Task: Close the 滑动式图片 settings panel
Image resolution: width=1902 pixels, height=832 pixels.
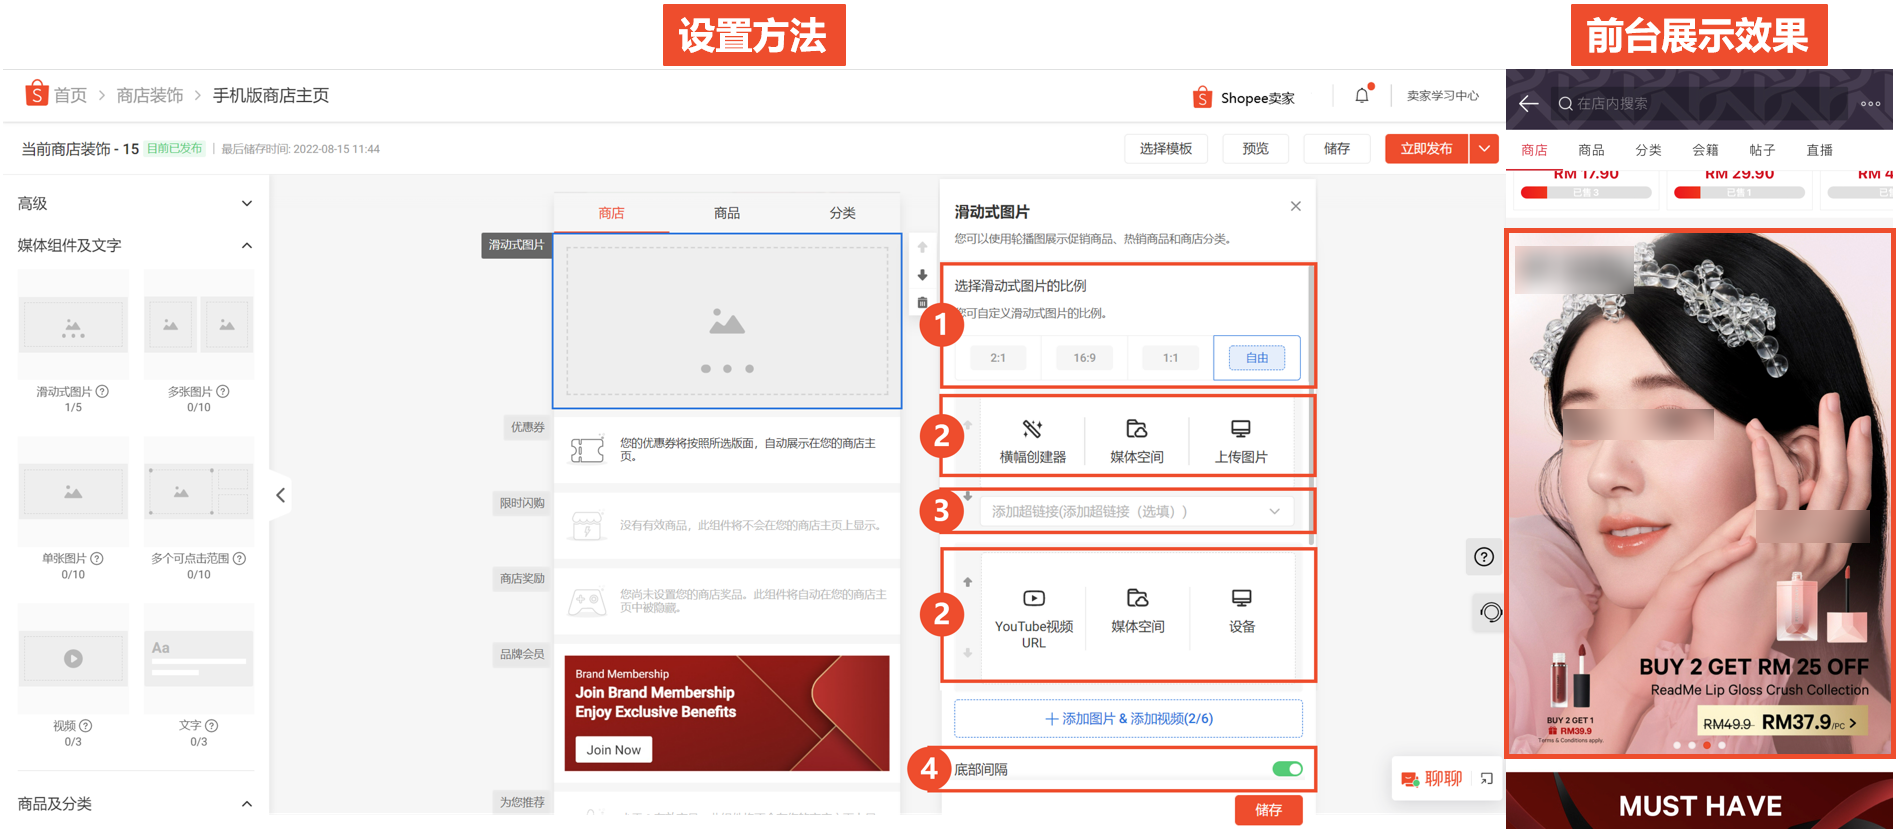Action: pyautogui.click(x=1295, y=206)
